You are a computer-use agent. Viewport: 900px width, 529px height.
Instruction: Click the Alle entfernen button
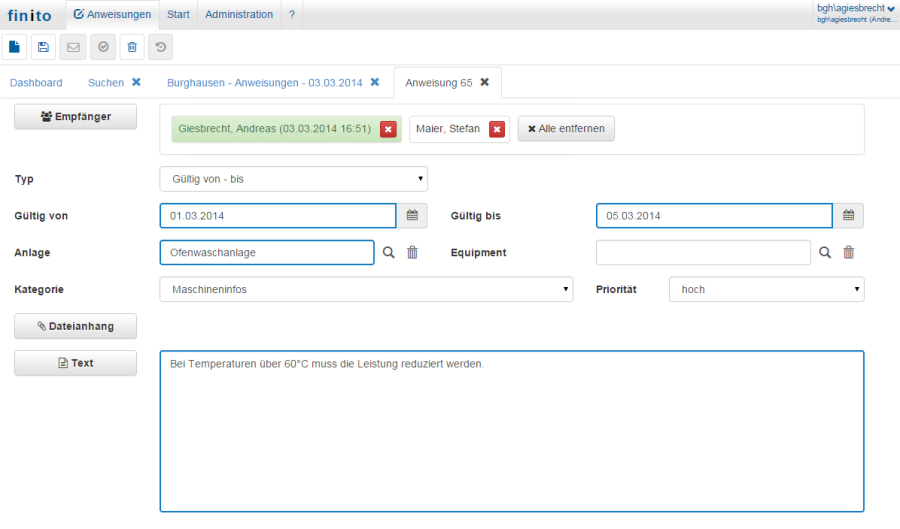pos(566,129)
